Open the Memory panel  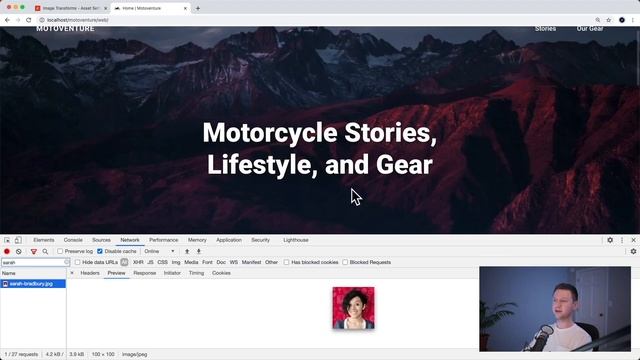click(x=197, y=240)
